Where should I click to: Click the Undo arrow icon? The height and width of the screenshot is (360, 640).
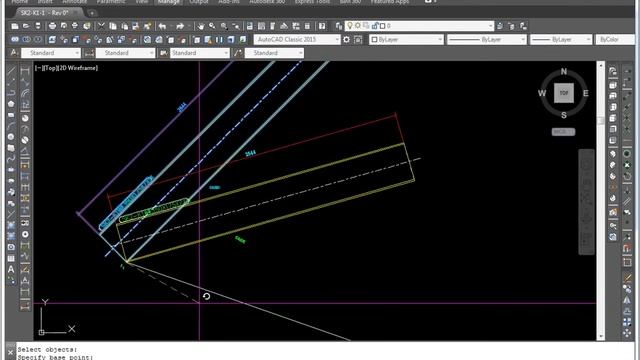pos(162,26)
